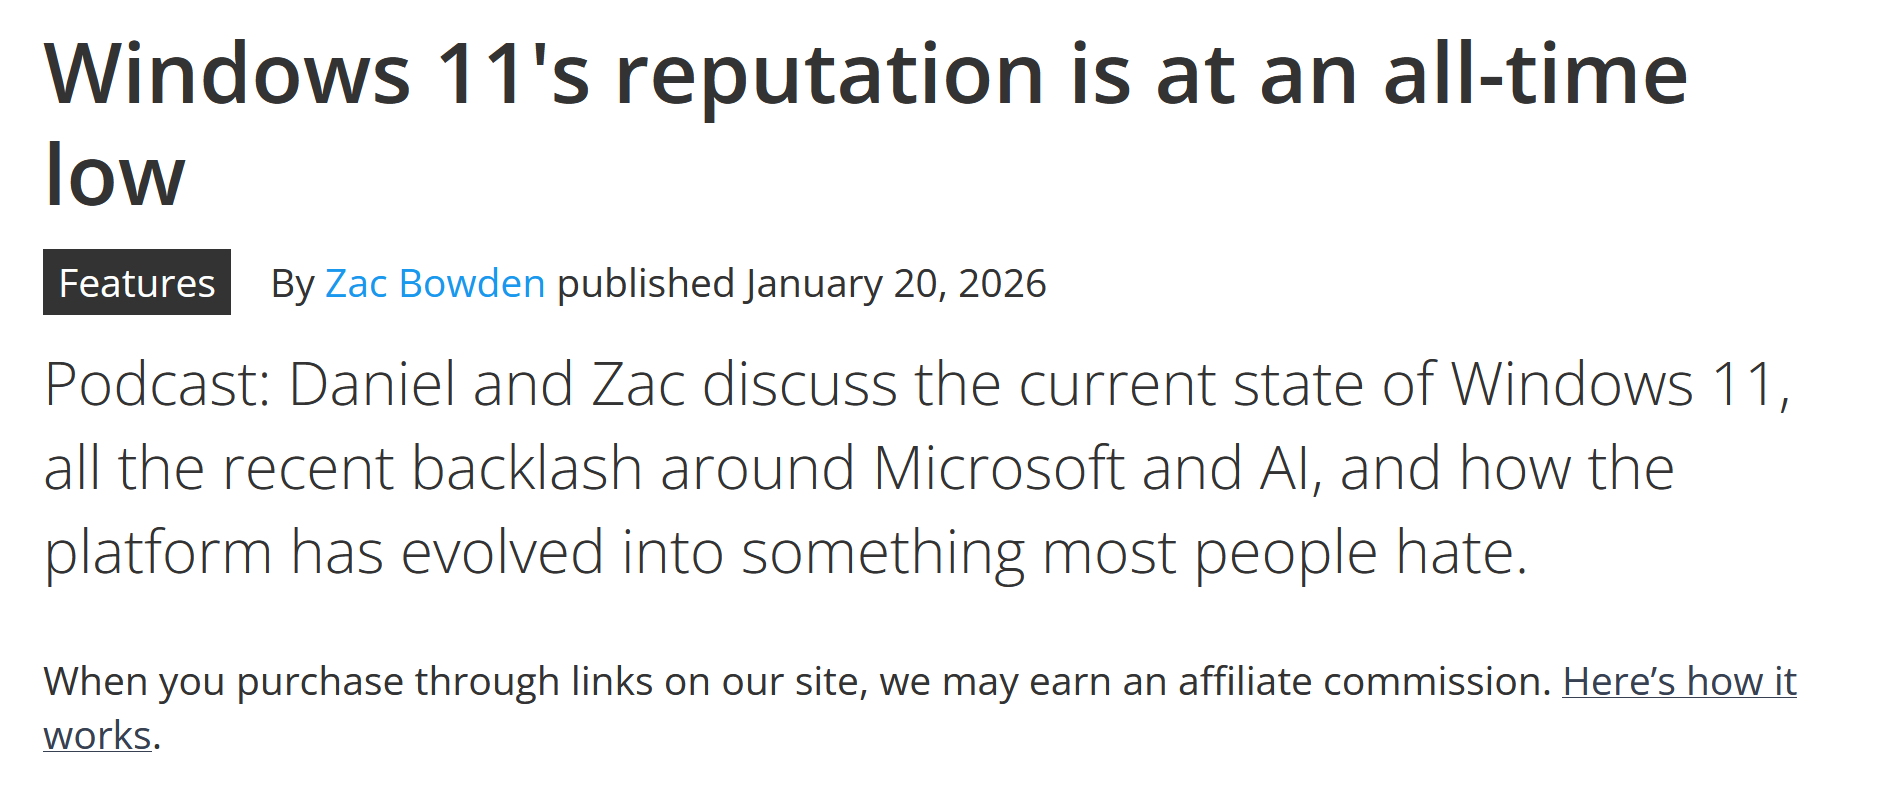Click the word "Podcast:" in the summary
The image size is (1884, 801).
point(158,385)
